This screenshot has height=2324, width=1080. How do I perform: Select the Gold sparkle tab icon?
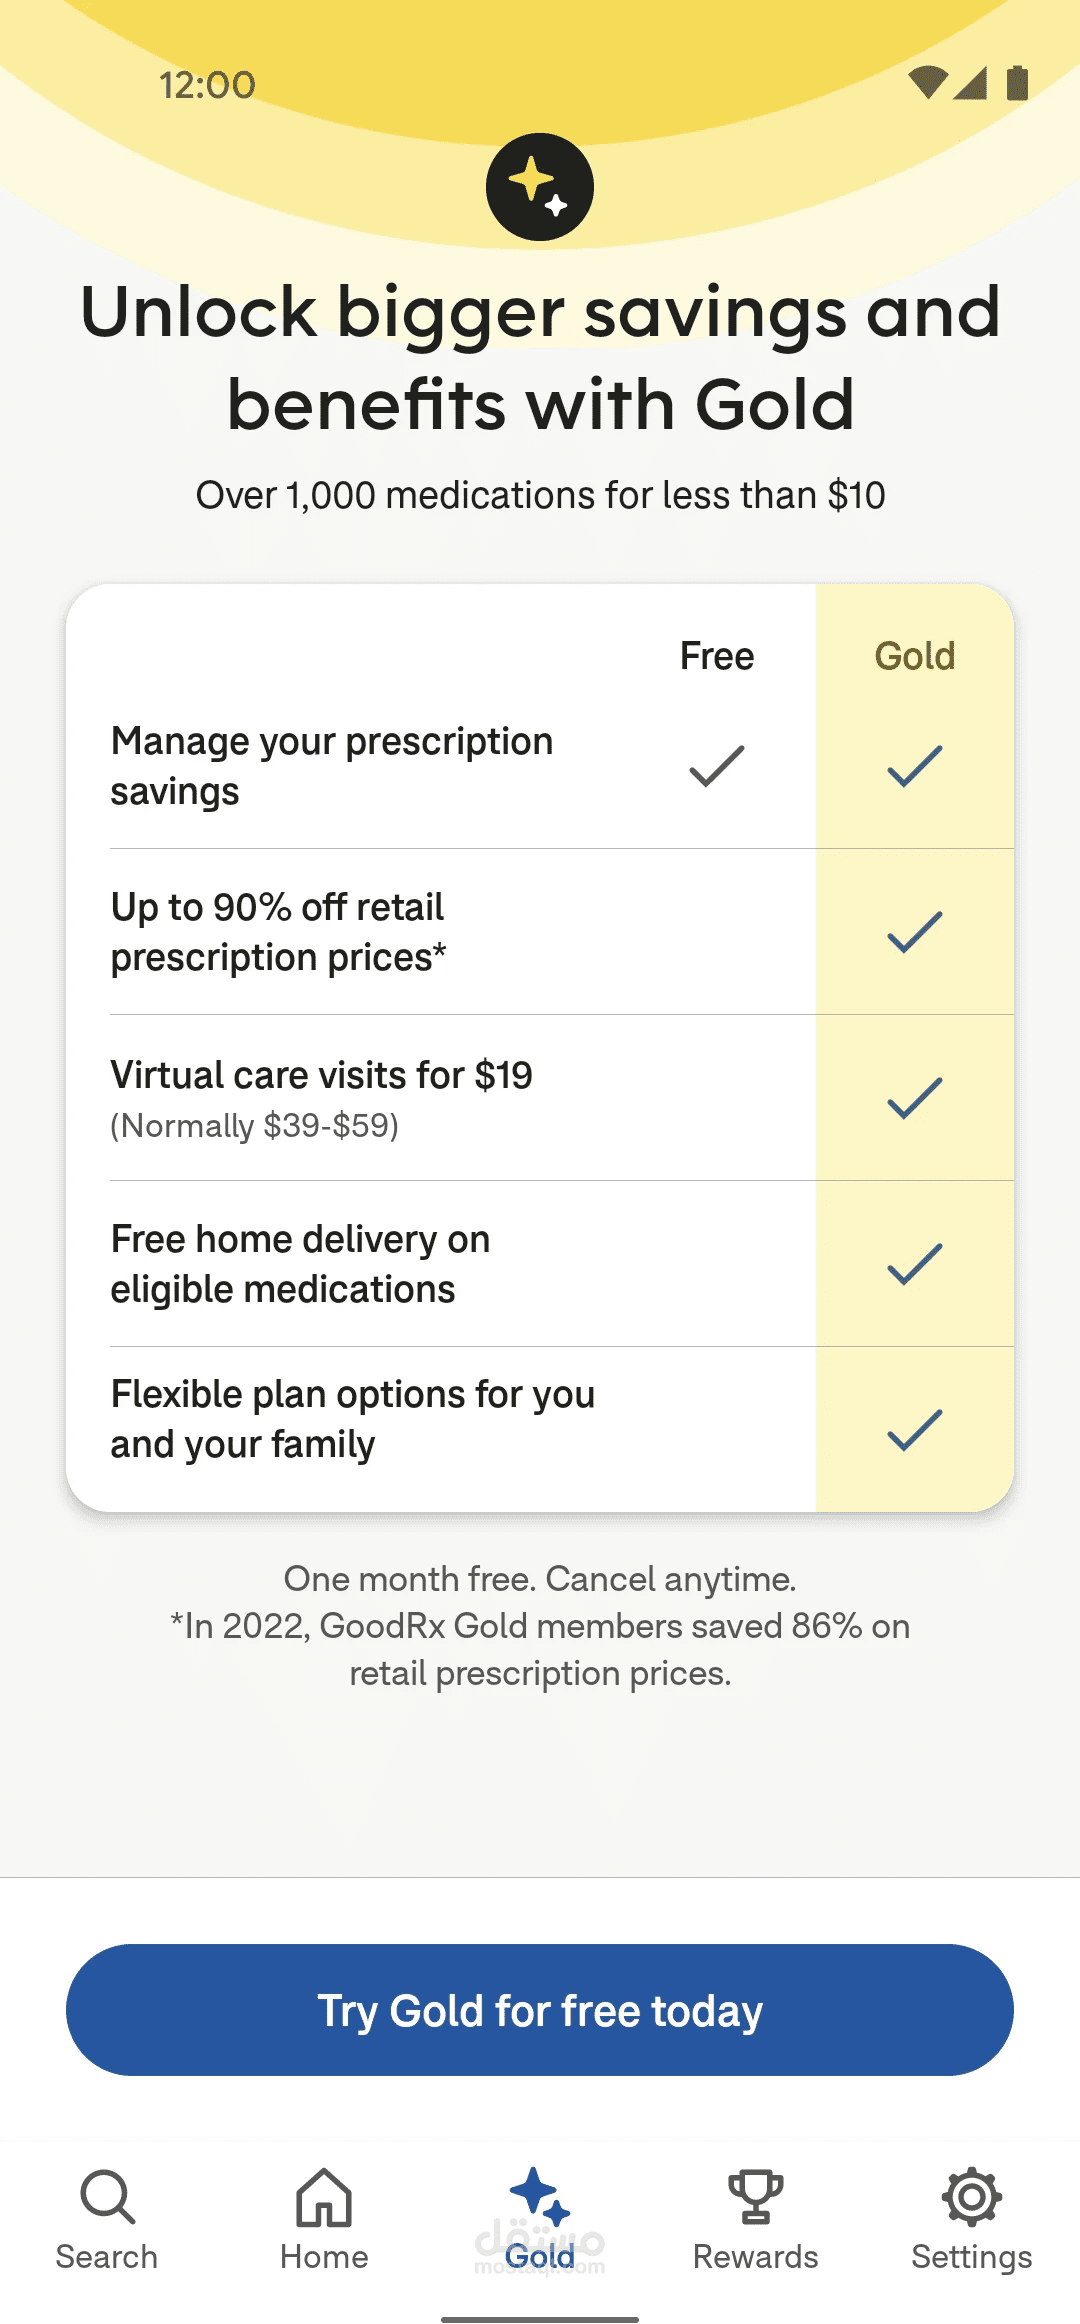540,2196
